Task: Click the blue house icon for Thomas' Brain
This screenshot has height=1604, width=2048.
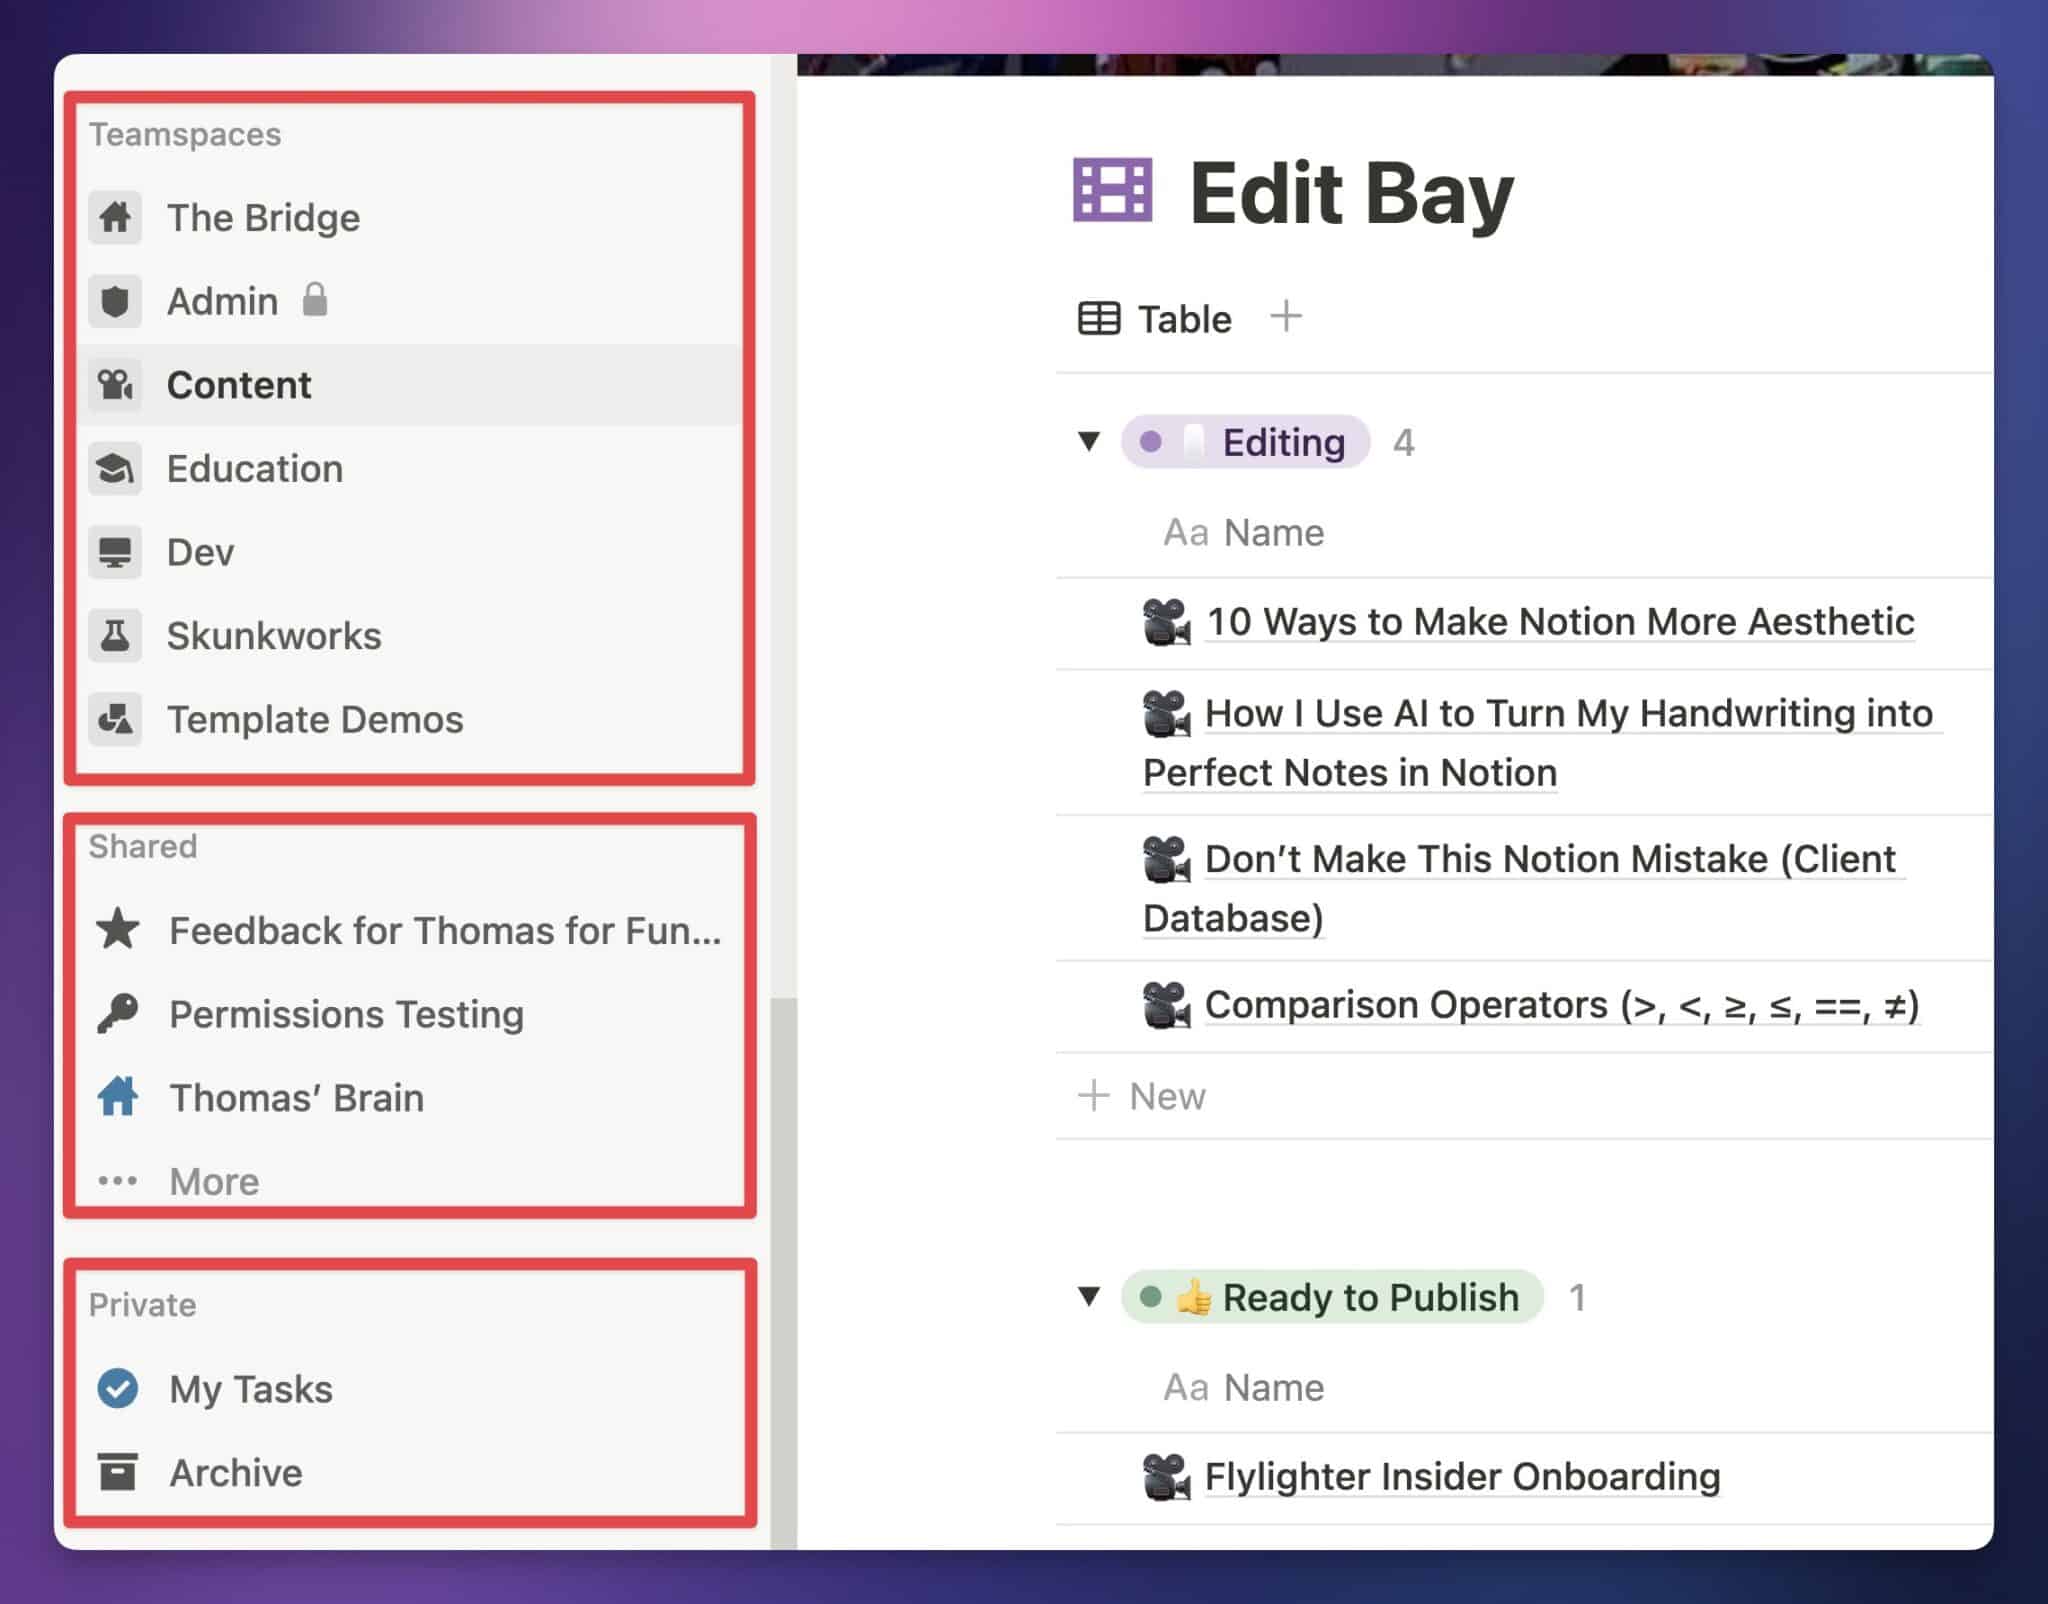Action: tap(117, 1097)
